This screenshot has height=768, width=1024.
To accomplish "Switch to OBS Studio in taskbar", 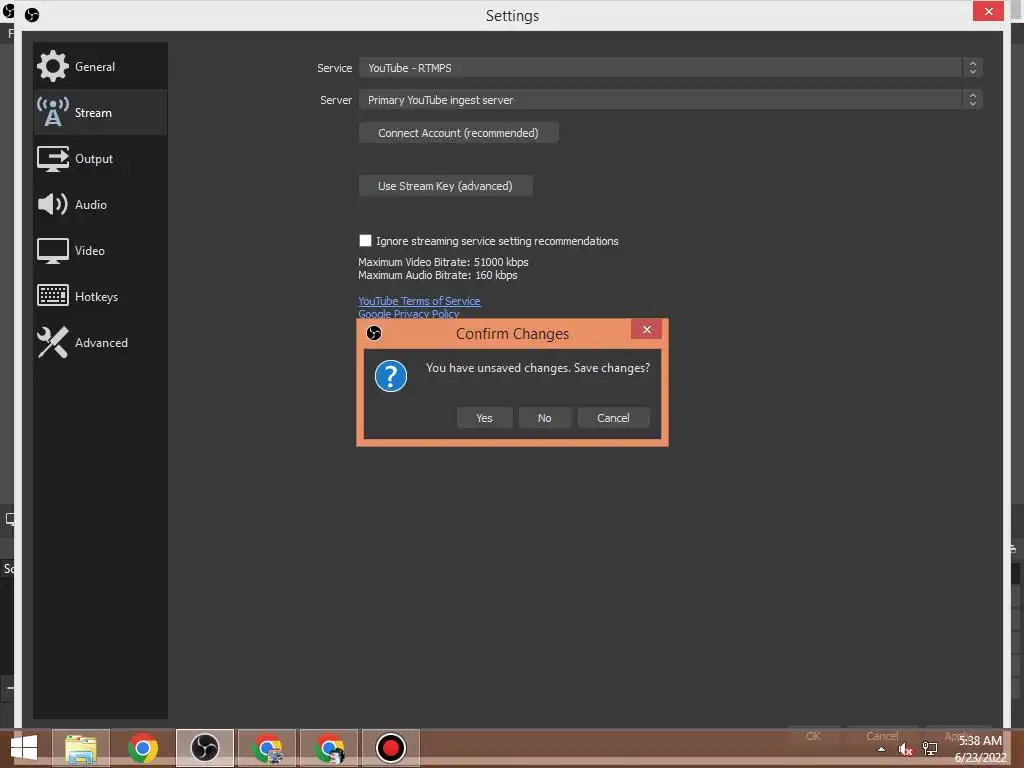I will pos(204,748).
